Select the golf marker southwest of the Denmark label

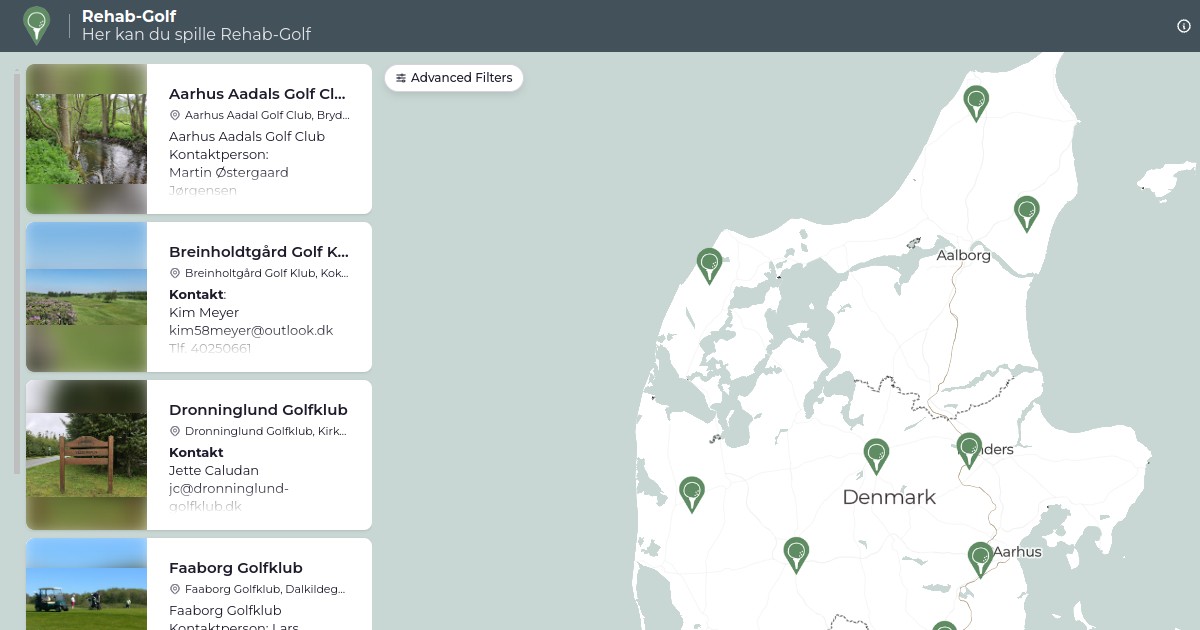pyautogui.click(x=796, y=554)
